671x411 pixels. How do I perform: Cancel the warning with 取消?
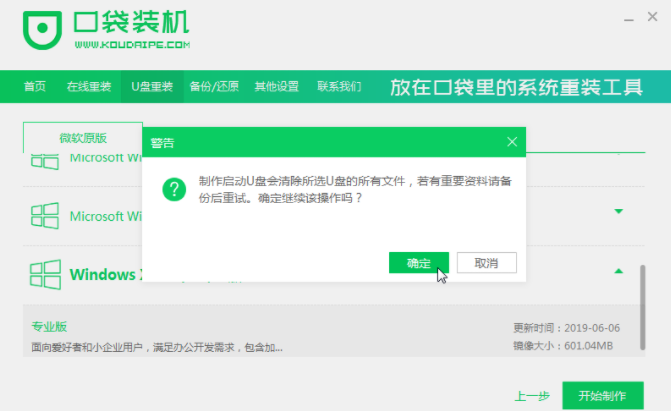pos(486,263)
